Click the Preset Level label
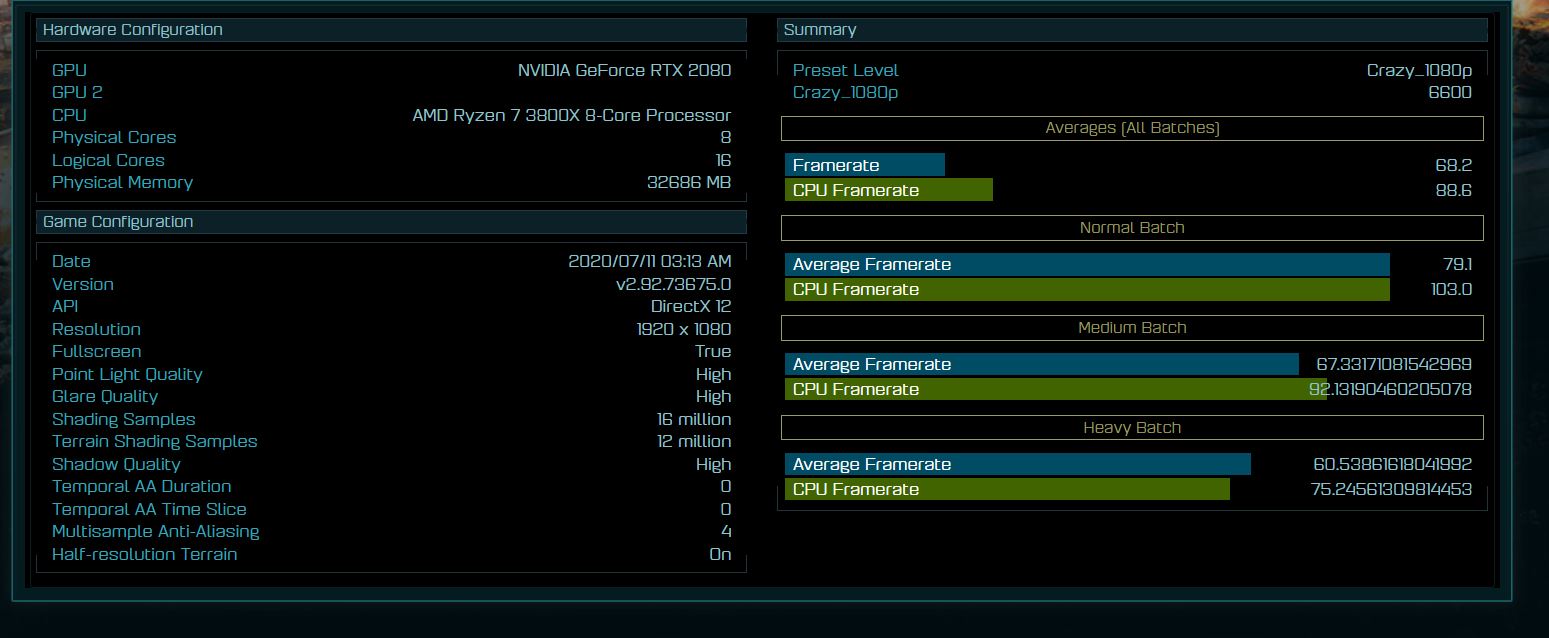 [845, 70]
